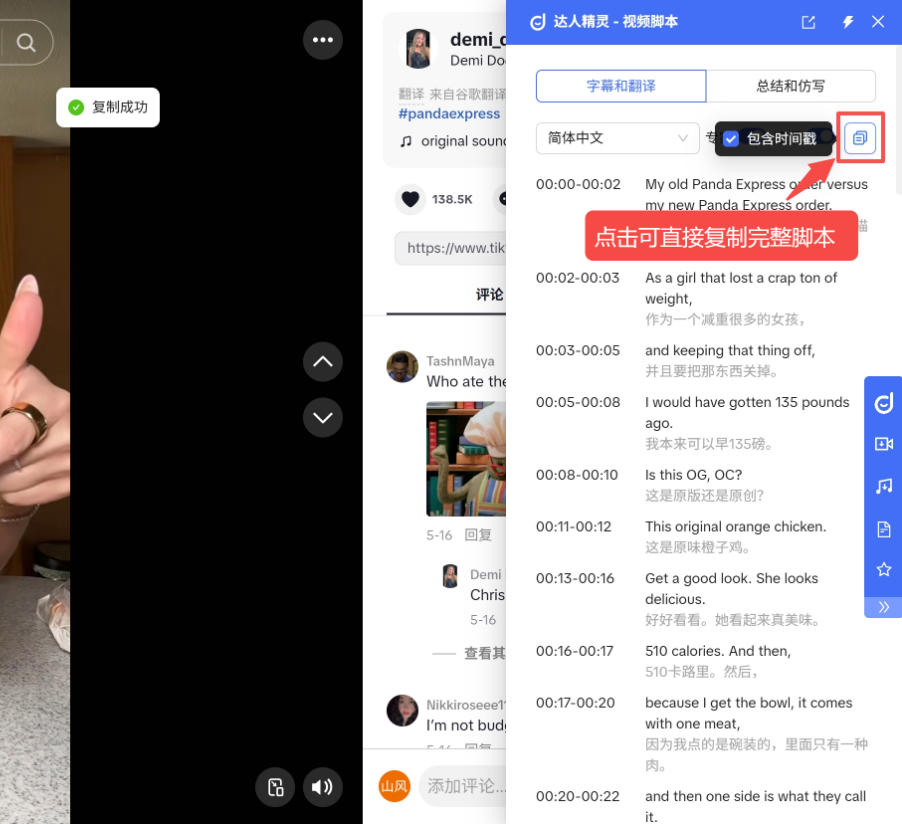Click the 达人精灵 logo in the panel header

tap(537, 22)
